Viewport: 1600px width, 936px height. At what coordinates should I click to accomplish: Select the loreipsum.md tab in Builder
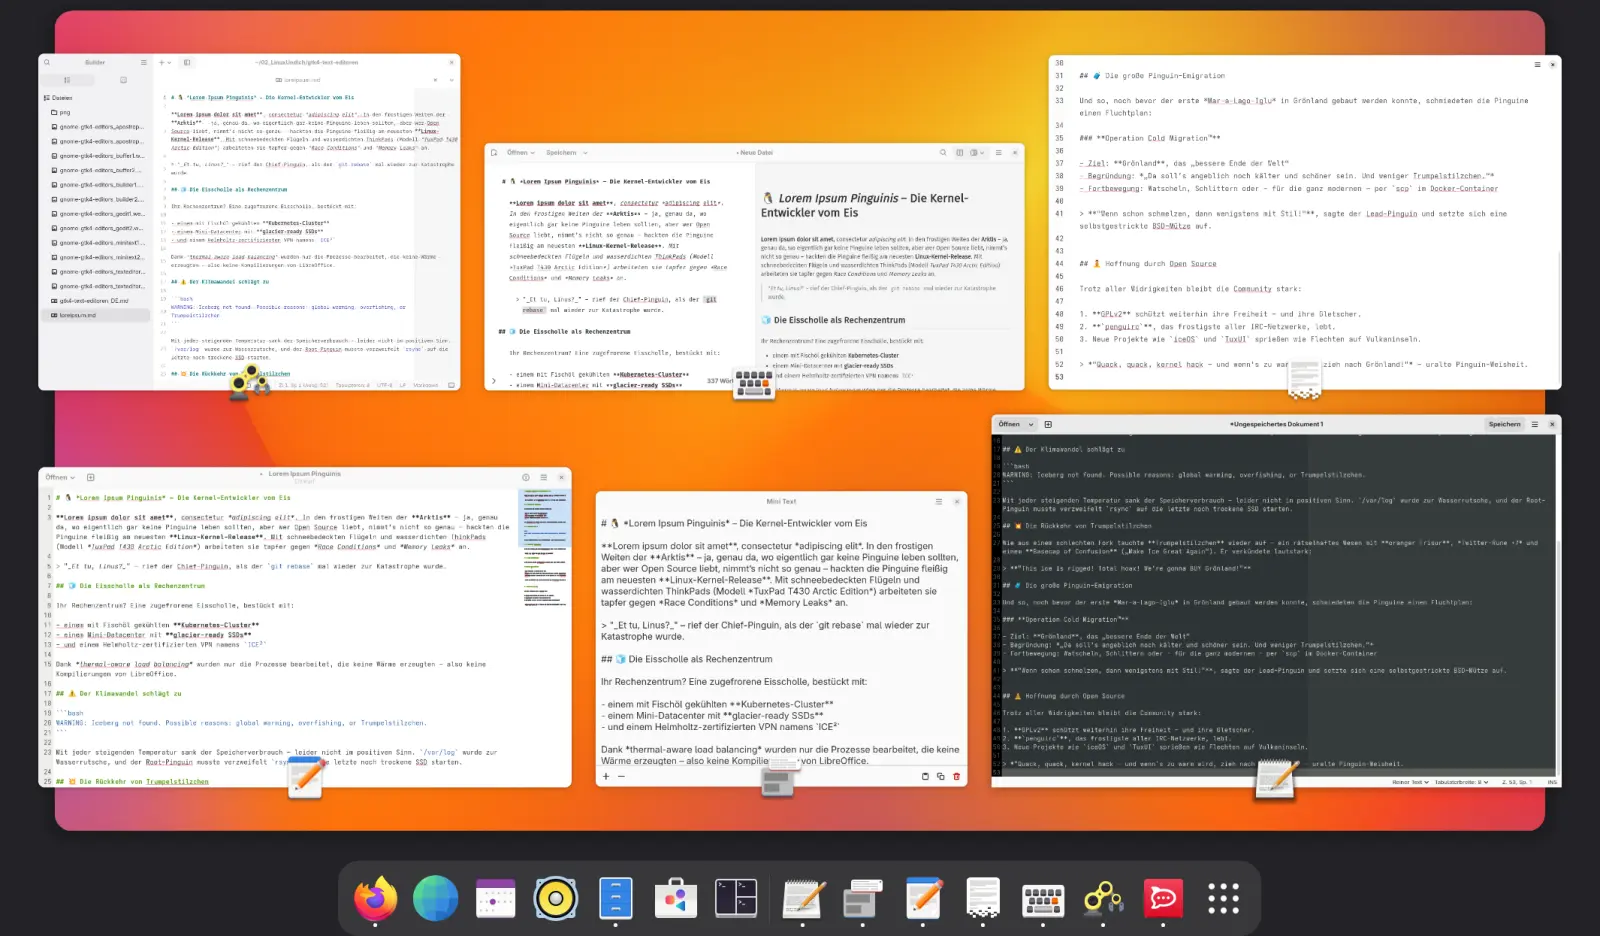(298, 80)
